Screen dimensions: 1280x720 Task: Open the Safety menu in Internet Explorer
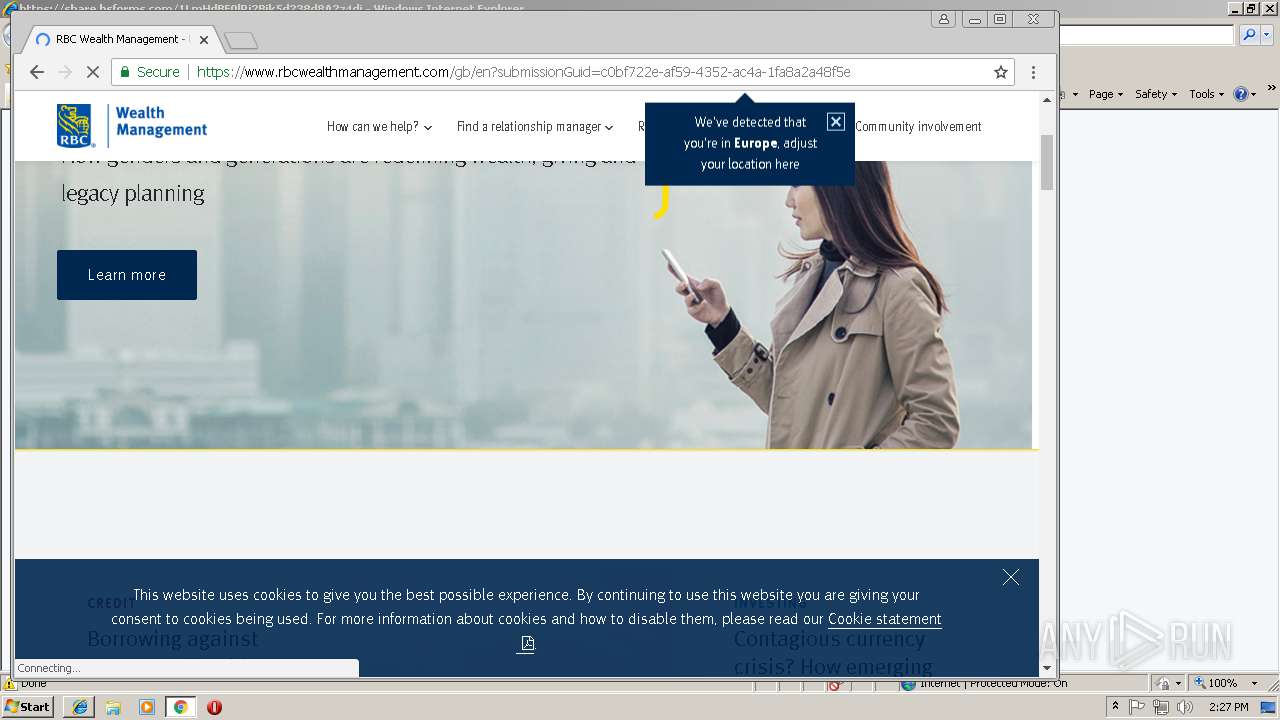tap(1156, 94)
